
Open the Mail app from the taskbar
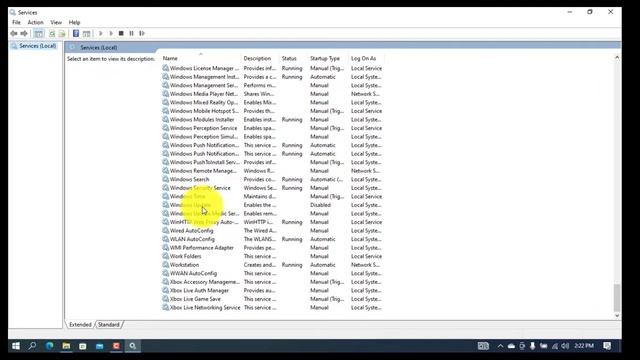[x=100, y=346]
